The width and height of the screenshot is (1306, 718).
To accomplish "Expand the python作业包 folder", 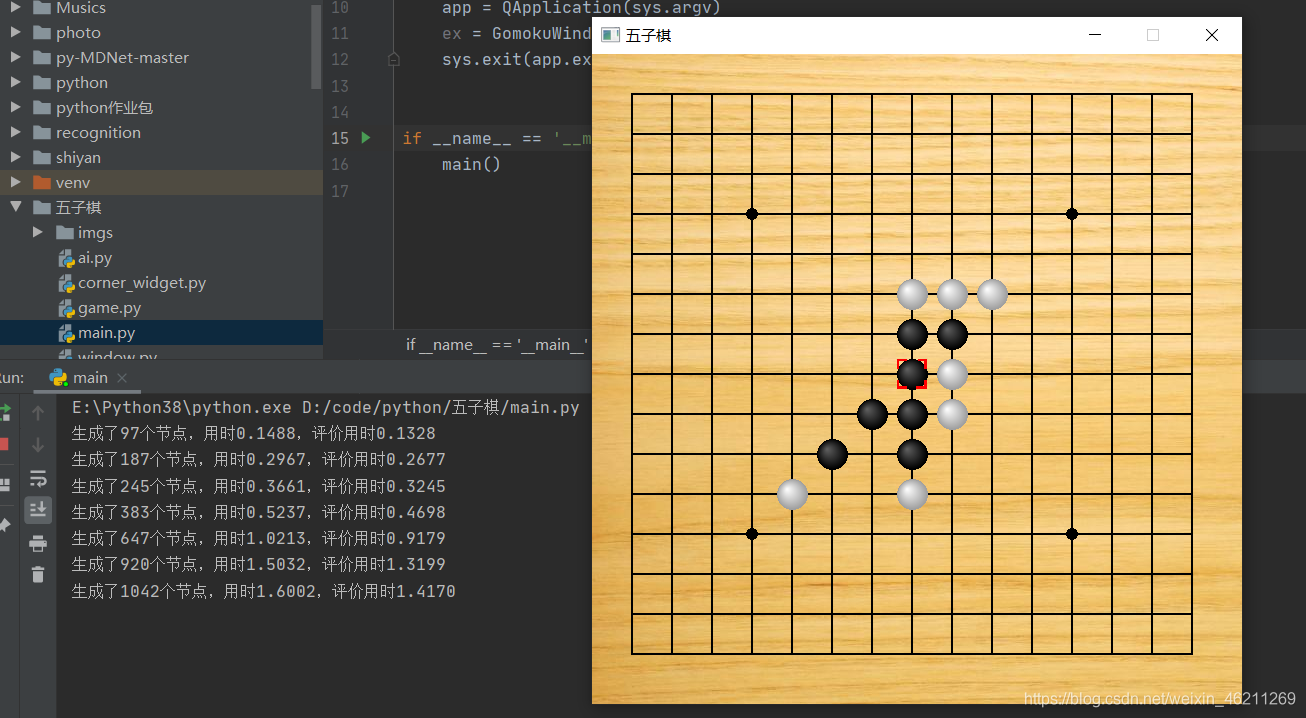I will [x=15, y=108].
